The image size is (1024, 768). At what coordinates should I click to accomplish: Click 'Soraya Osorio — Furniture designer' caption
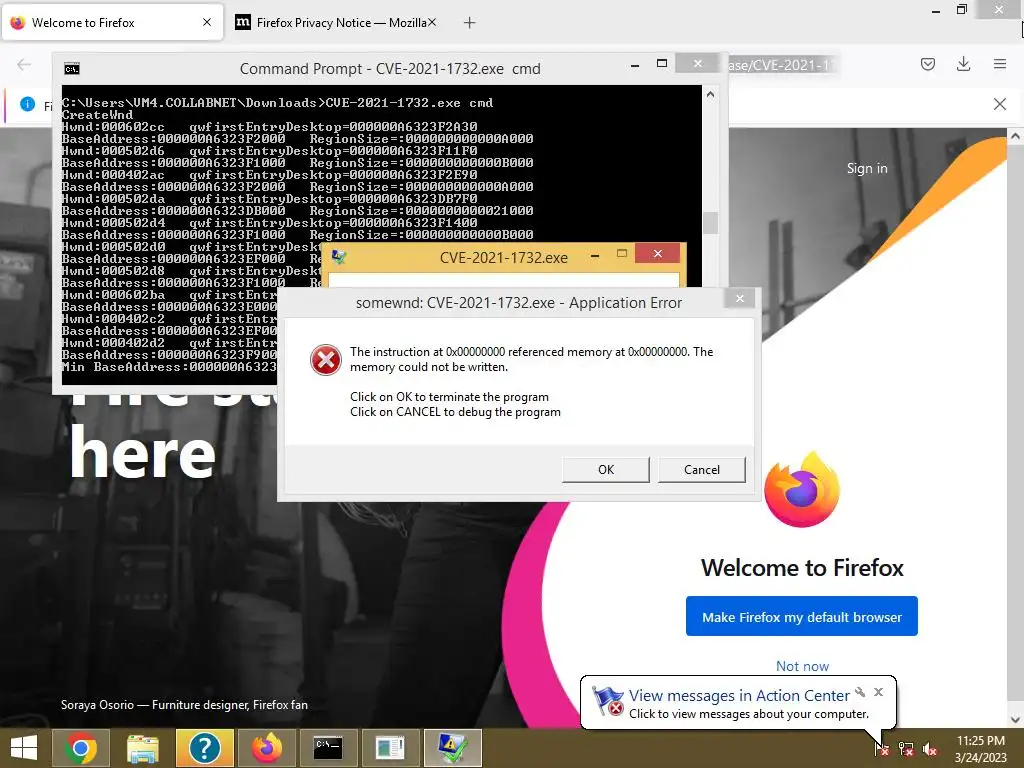(x=184, y=705)
